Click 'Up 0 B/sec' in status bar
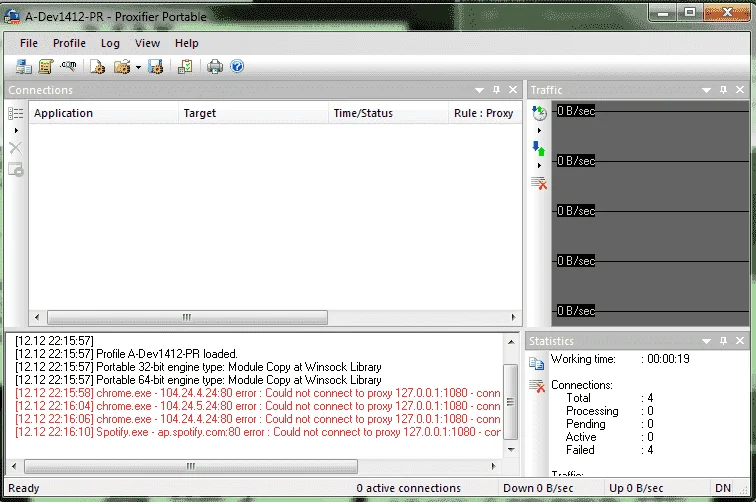Screen dimensions: 756x502 [x=636, y=488]
